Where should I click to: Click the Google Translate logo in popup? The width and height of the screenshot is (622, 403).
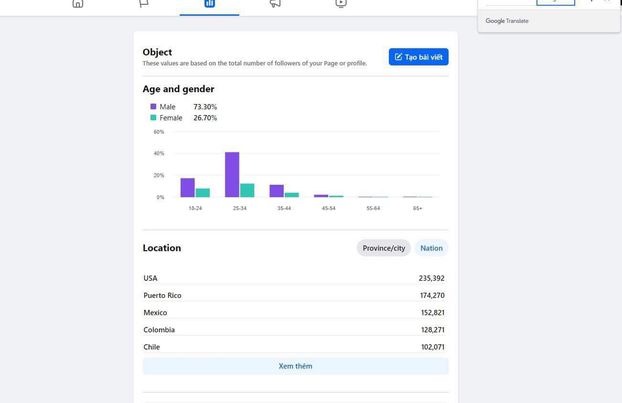click(x=507, y=20)
